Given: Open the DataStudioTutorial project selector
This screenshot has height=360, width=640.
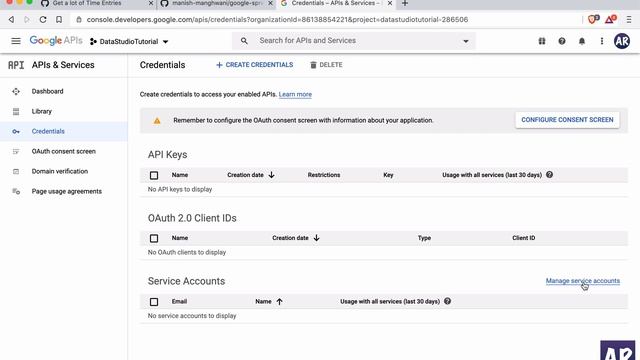Looking at the screenshot, I should [x=129, y=42].
